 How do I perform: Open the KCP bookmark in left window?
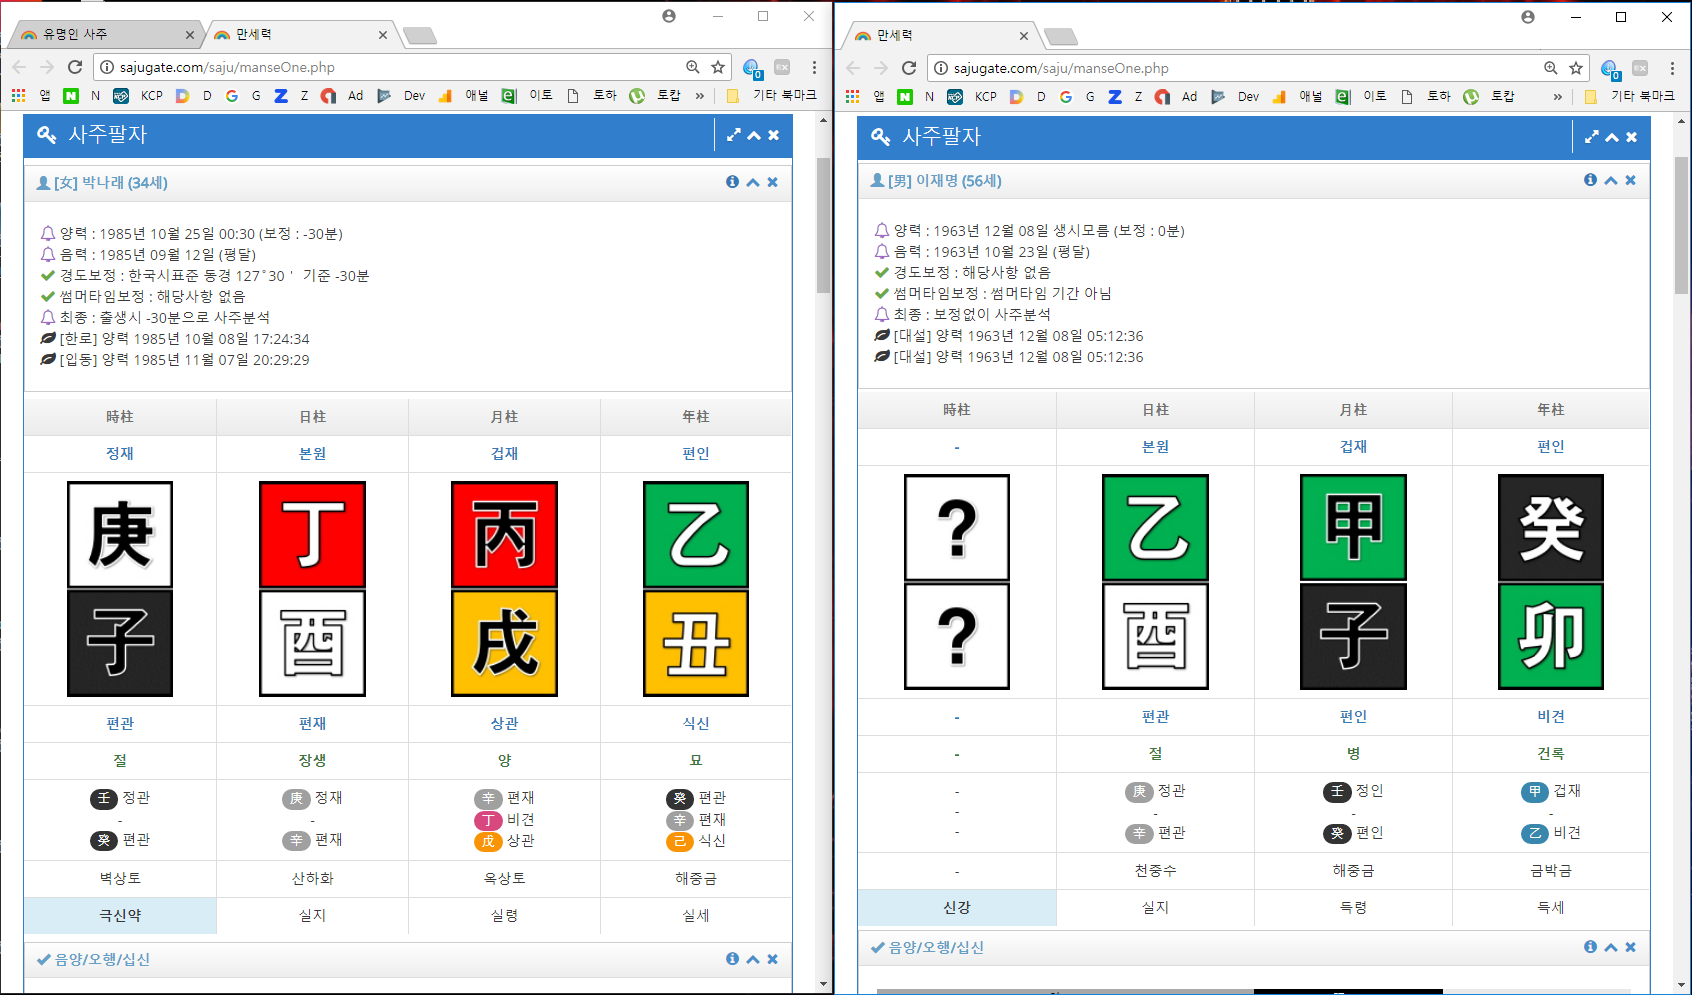point(139,95)
